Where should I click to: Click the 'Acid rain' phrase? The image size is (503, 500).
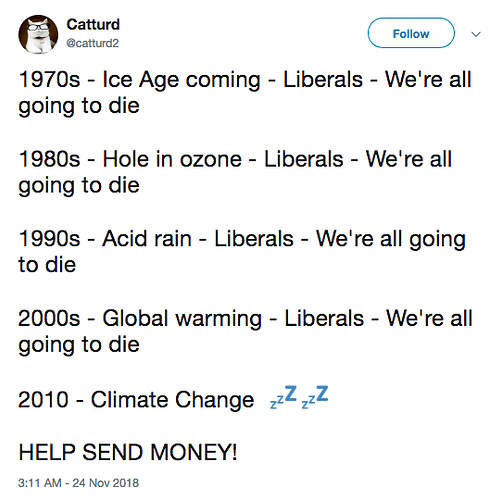coord(147,239)
